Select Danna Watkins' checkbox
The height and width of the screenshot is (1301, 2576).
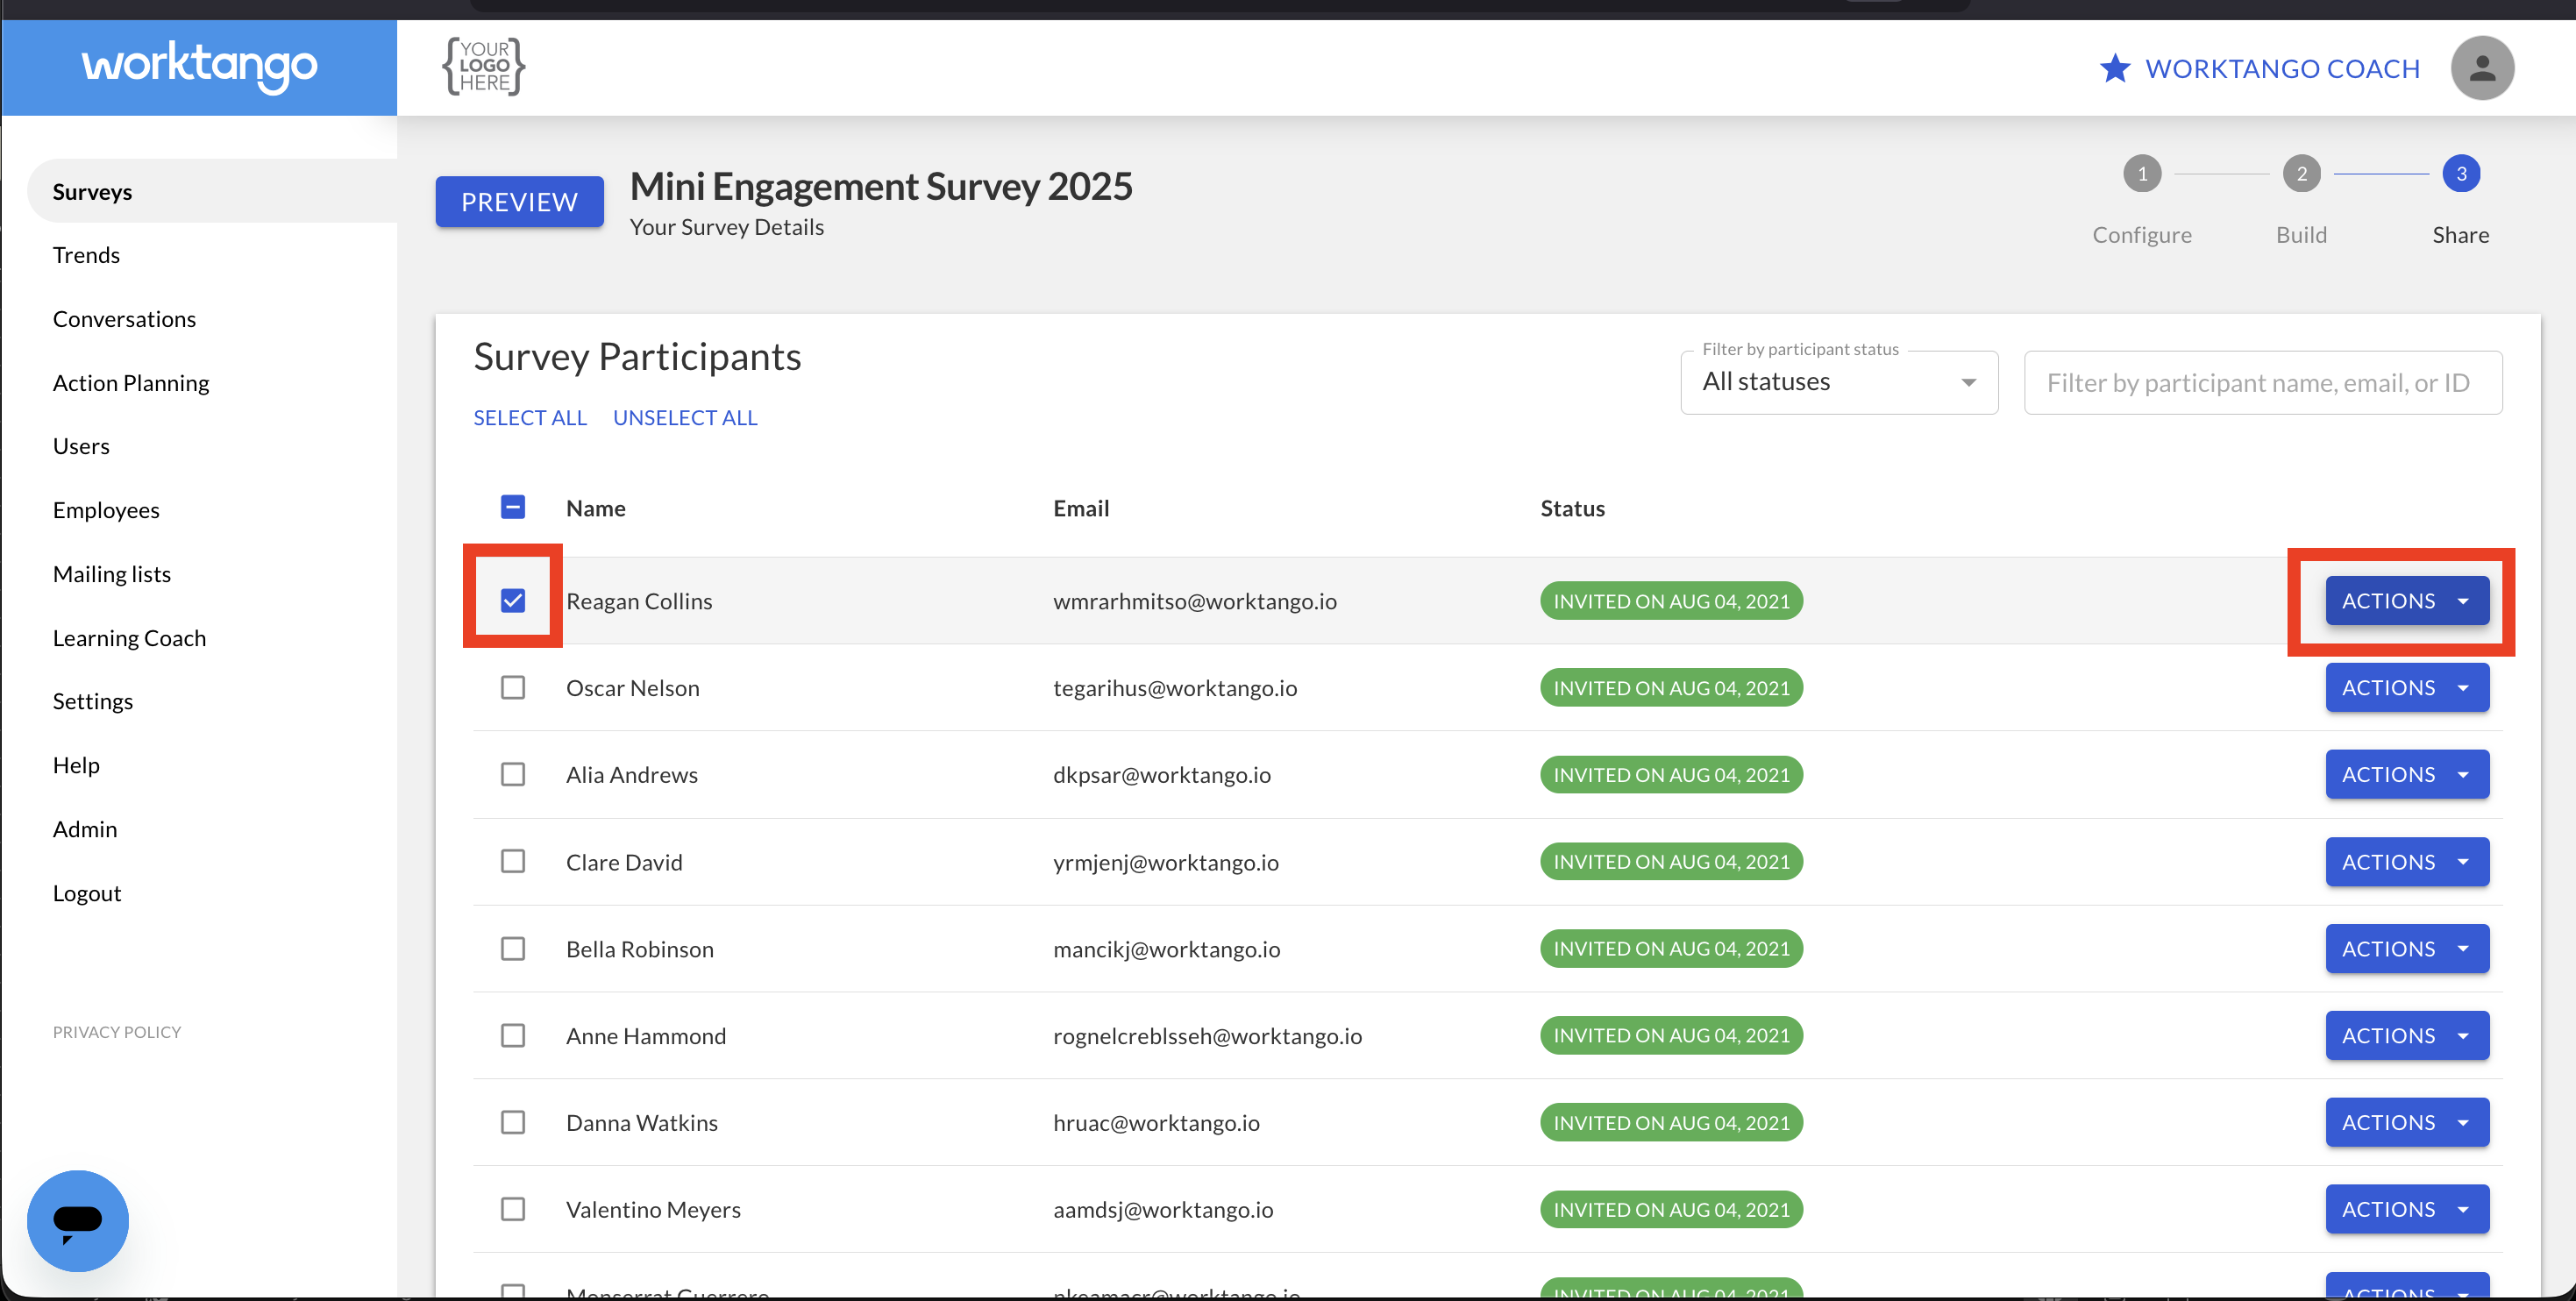pos(513,1122)
